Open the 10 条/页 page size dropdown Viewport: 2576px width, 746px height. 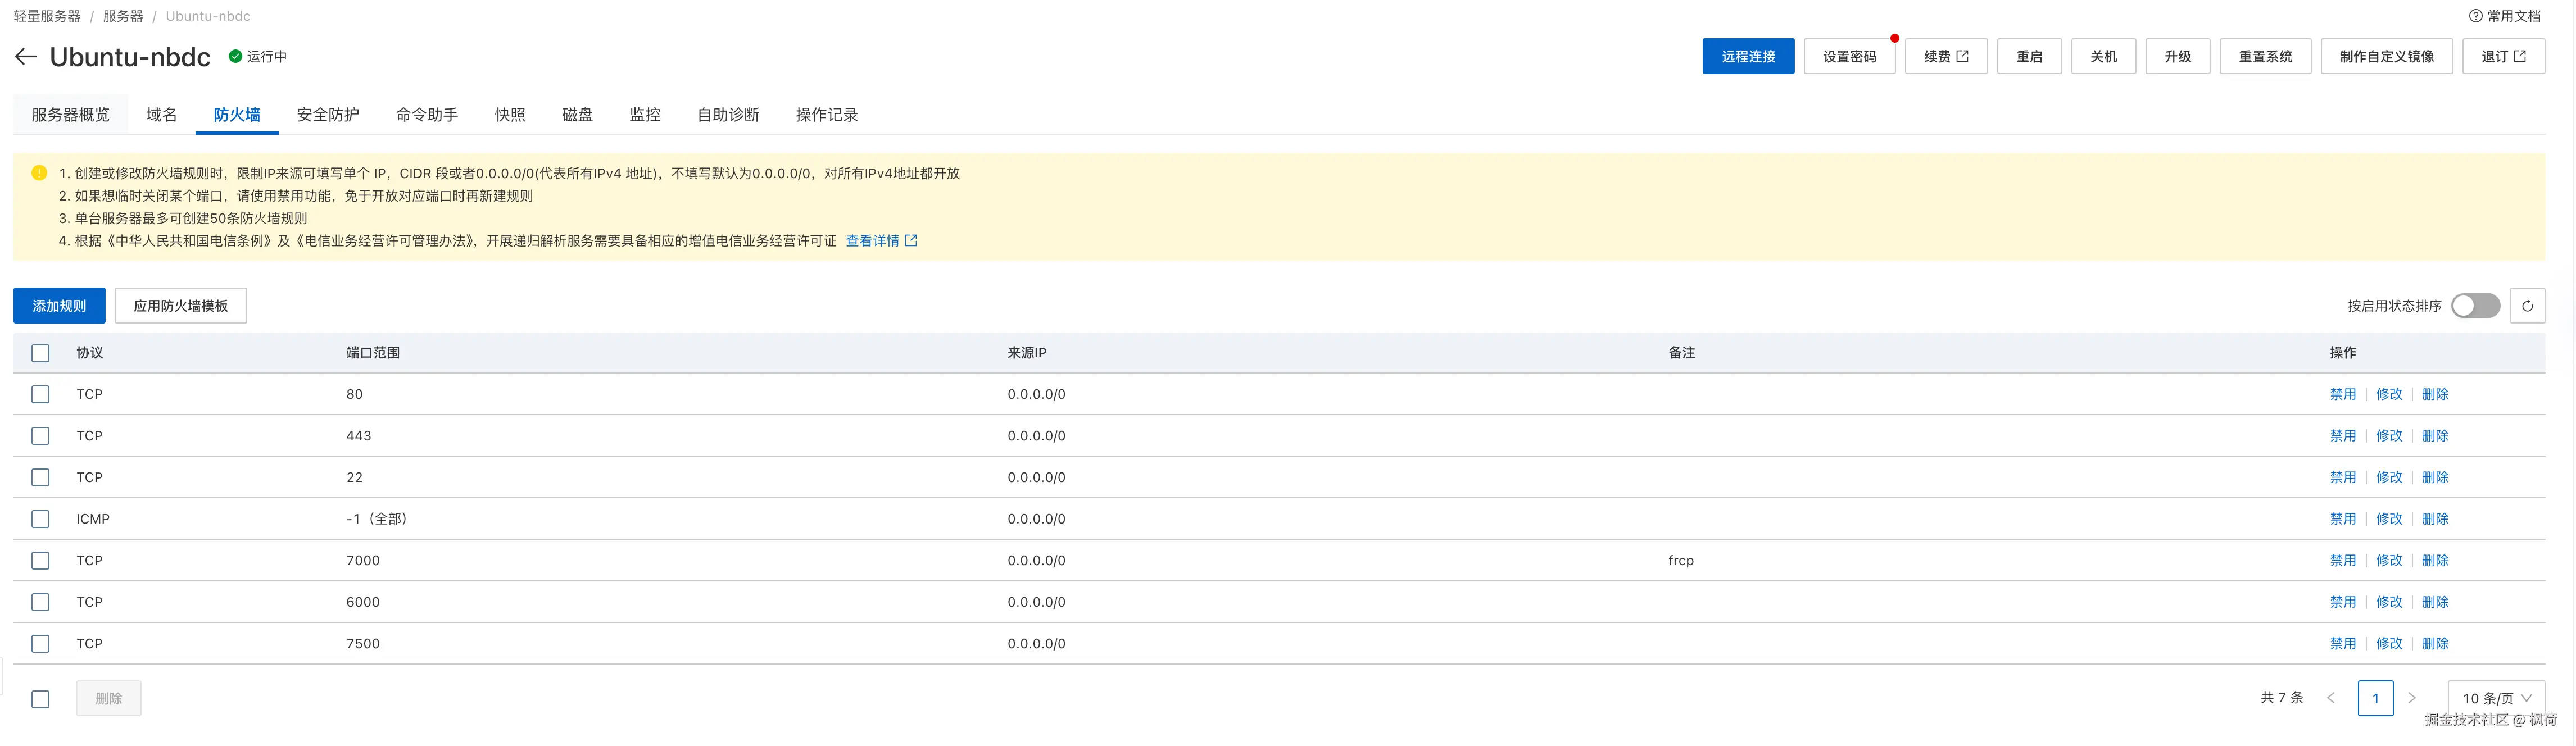2496,698
